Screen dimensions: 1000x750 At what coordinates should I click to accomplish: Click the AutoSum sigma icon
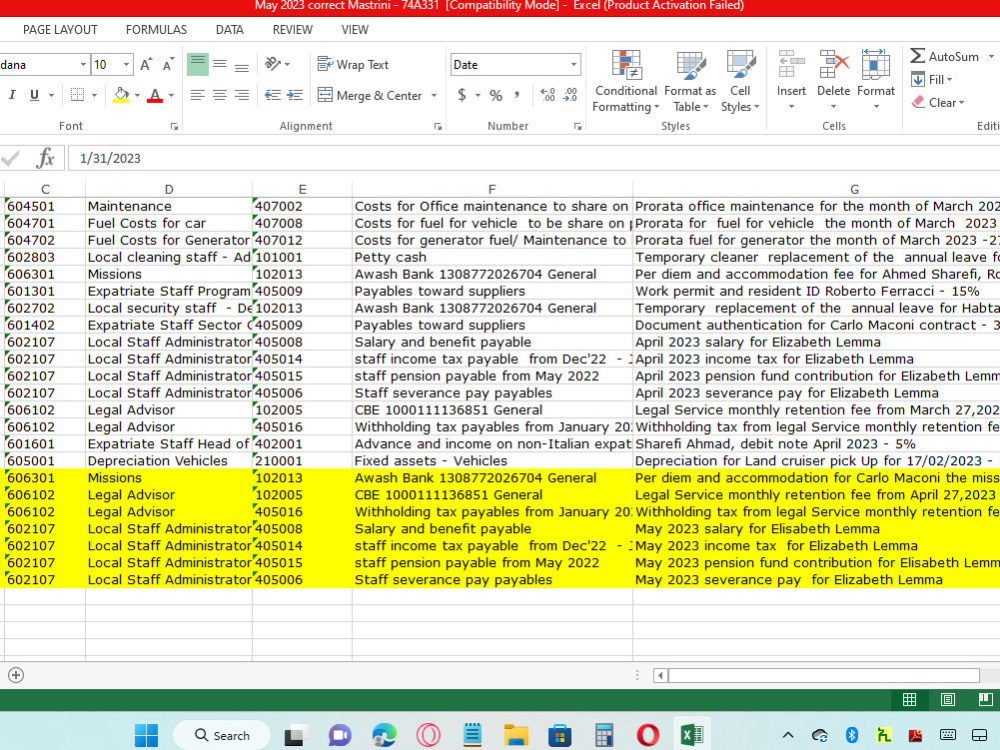coord(917,56)
